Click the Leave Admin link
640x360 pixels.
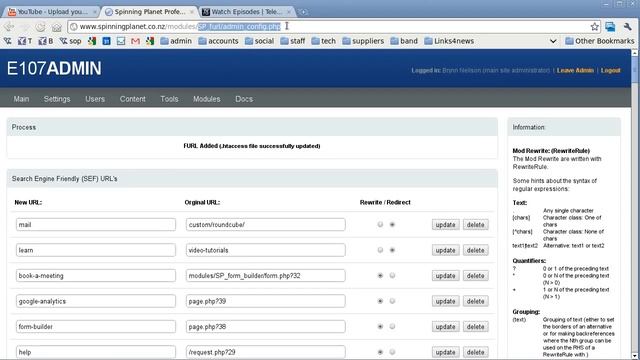coord(575,70)
